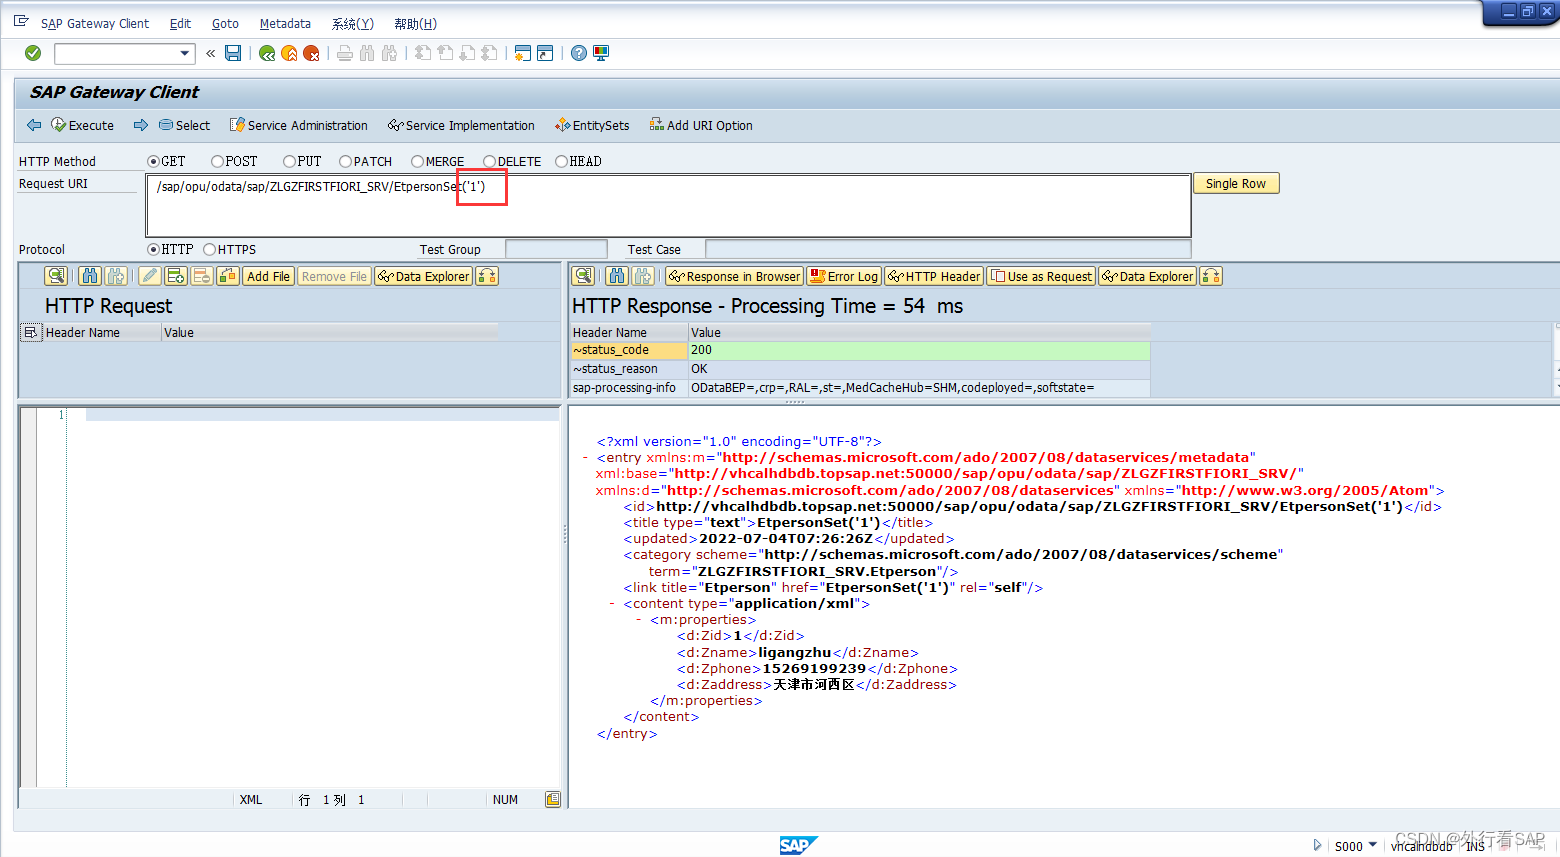The height and width of the screenshot is (857, 1560).
Task: Click the right arrow icon before Select
Action: 141,125
